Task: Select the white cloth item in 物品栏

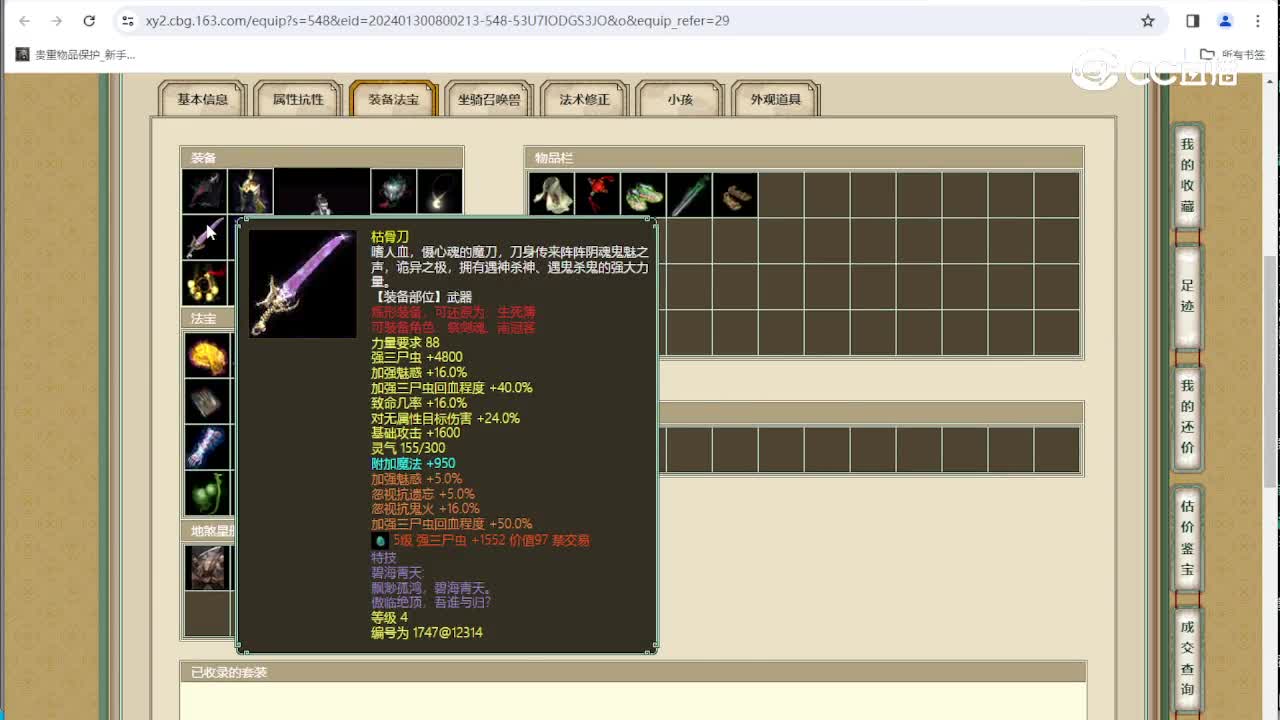Action: (551, 195)
